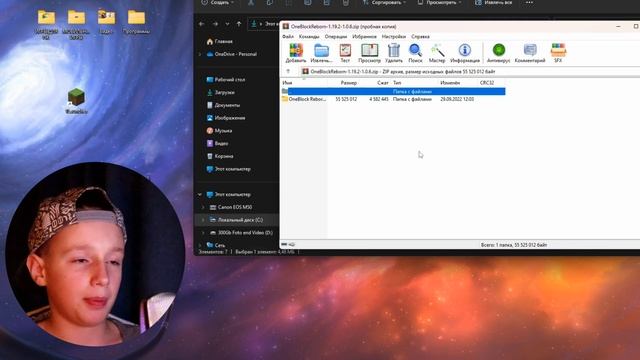Open Загрузки in Explorer sidebar
The image size is (640, 360).
click(x=220, y=93)
